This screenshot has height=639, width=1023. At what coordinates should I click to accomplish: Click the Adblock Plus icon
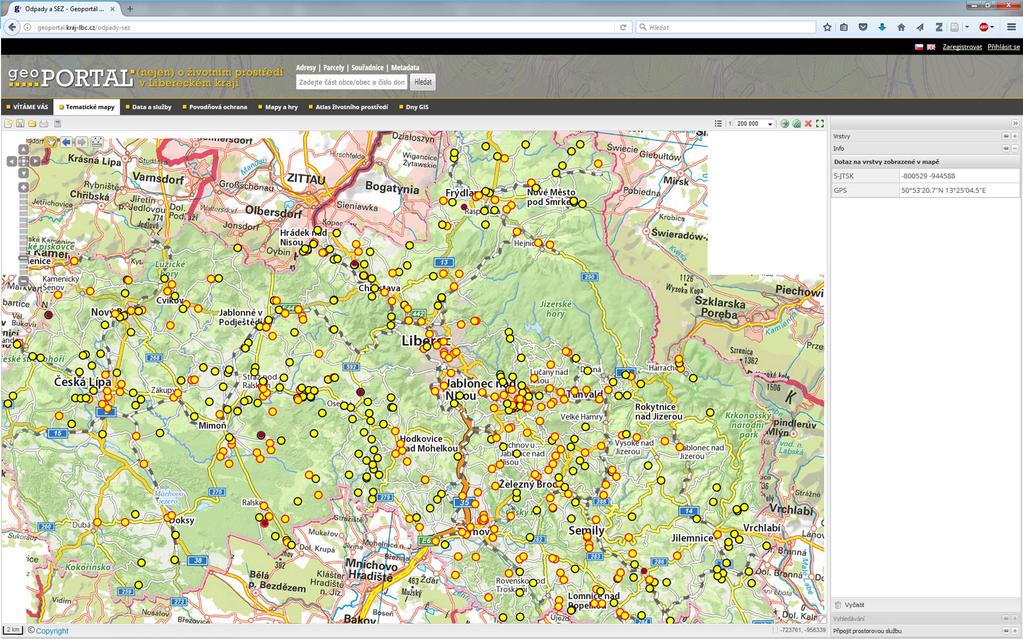coord(983,27)
